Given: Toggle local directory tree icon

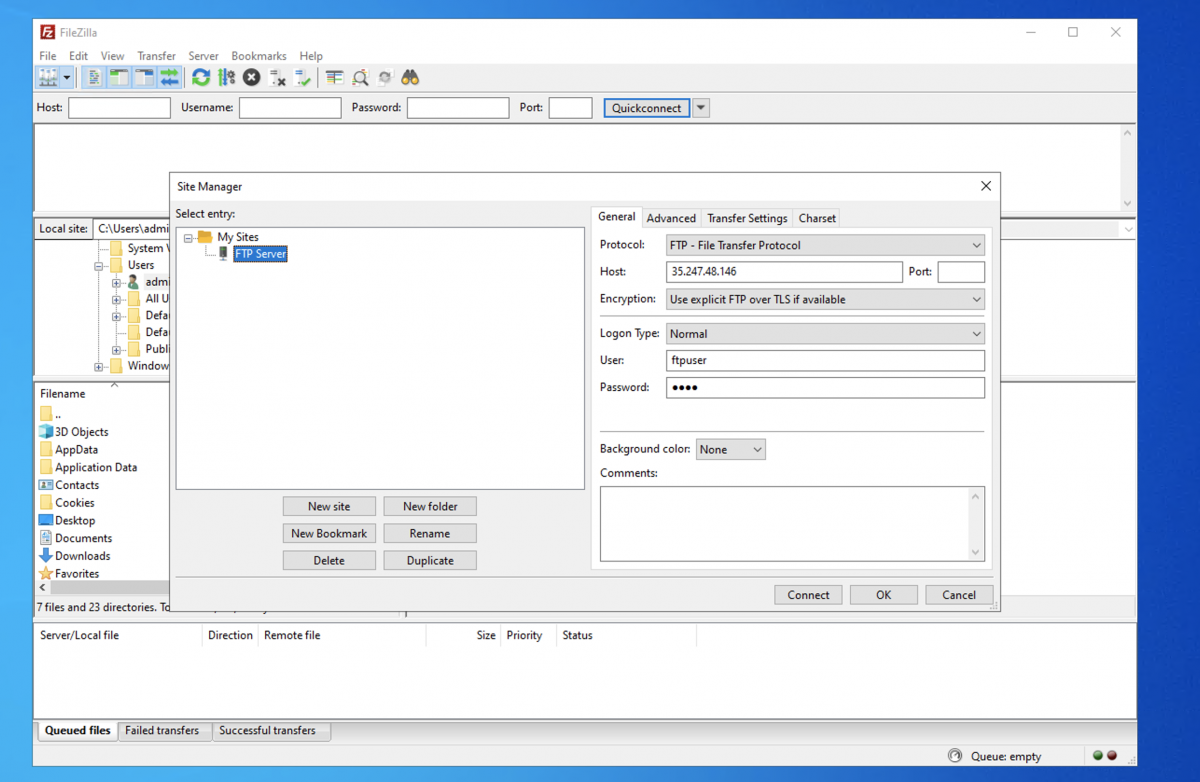Looking at the screenshot, I should pyautogui.click(x=119, y=77).
